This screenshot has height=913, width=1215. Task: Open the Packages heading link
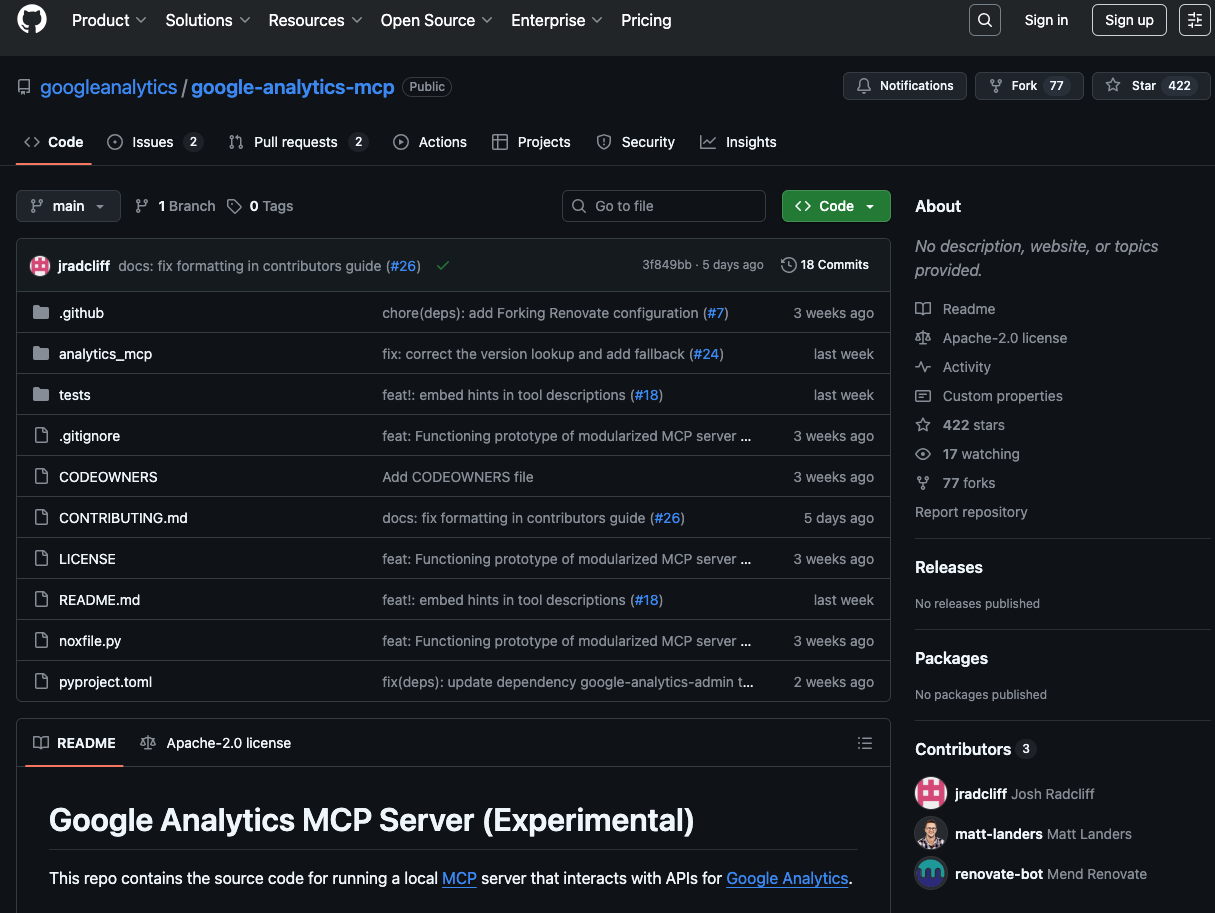(951, 658)
